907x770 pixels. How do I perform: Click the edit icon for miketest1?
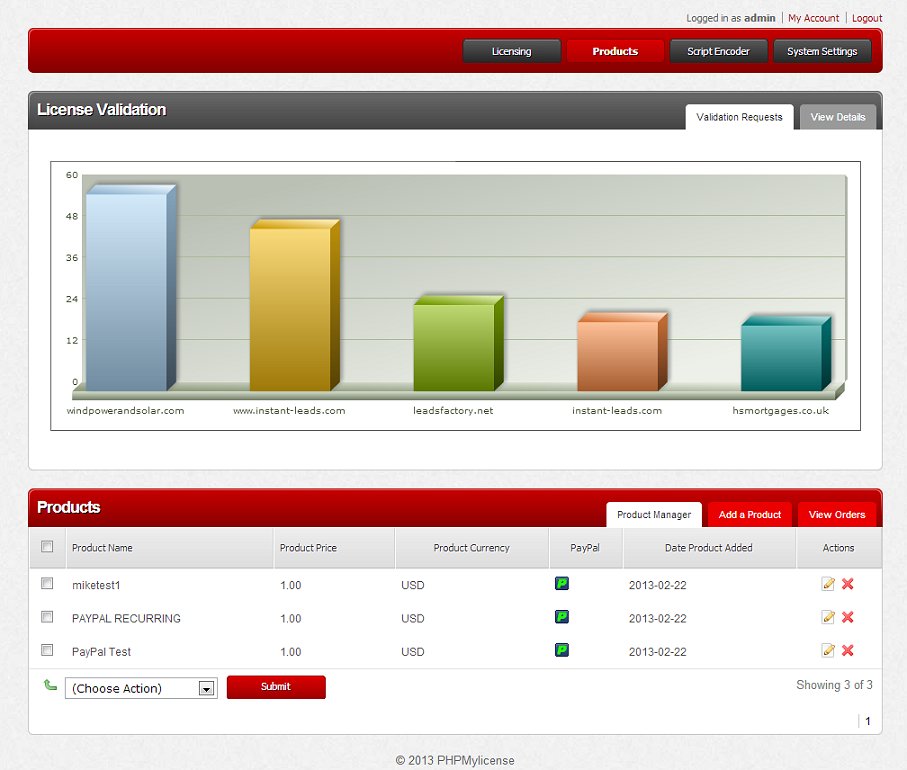point(828,584)
